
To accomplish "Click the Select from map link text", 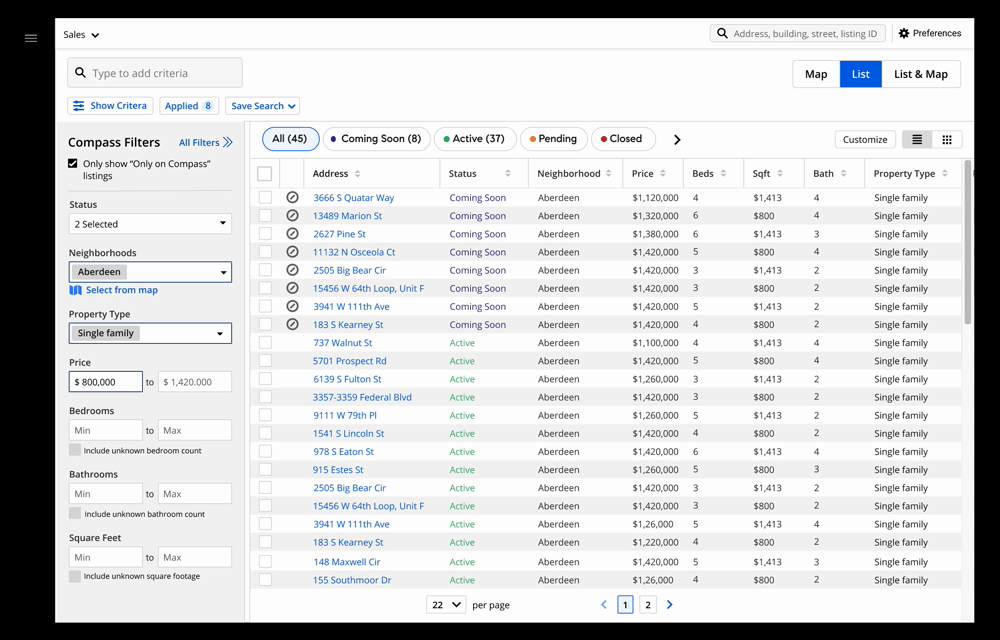I will pyautogui.click(x=122, y=290).
